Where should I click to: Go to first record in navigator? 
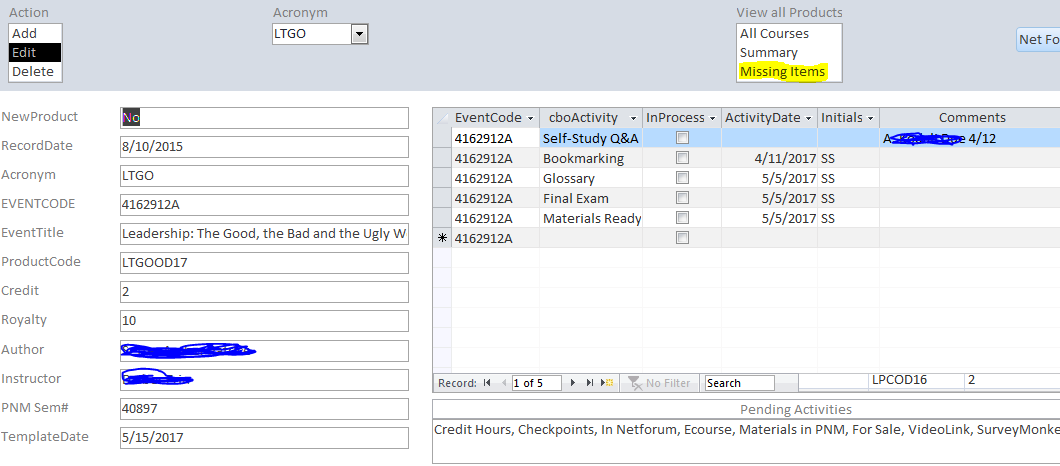(487, 383)
